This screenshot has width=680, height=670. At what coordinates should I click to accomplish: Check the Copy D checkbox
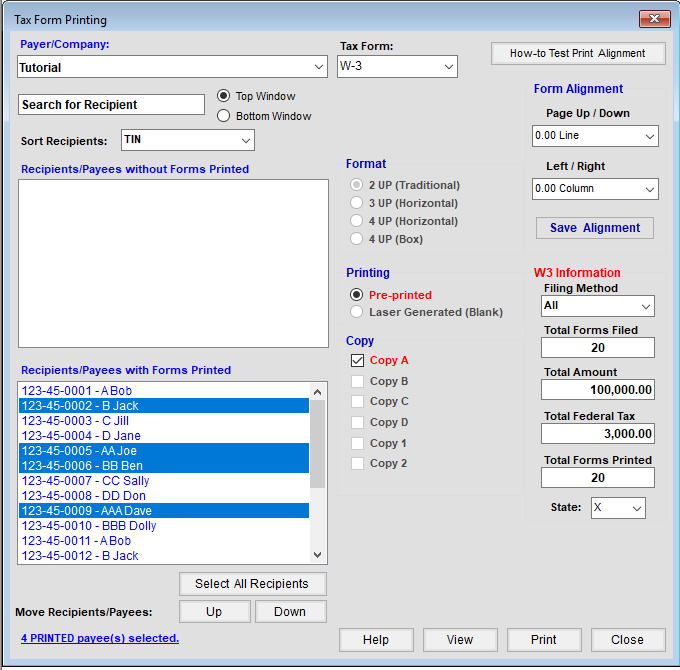pos(357,422)
